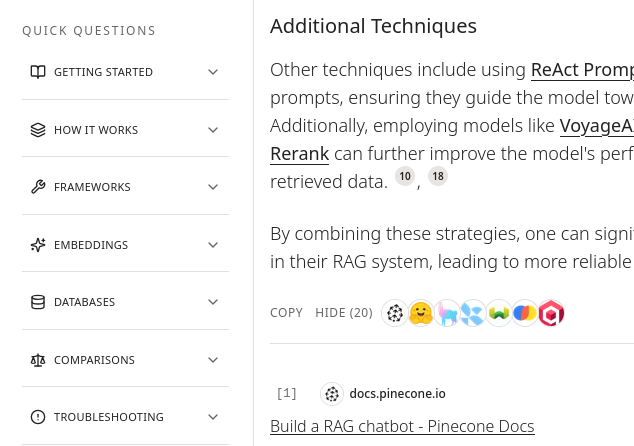Click the Pinecone source icon beside Hide
Image resolution: width=634 pixels, height=446 pixels.
pyautogui.click(x=395, y=314)
